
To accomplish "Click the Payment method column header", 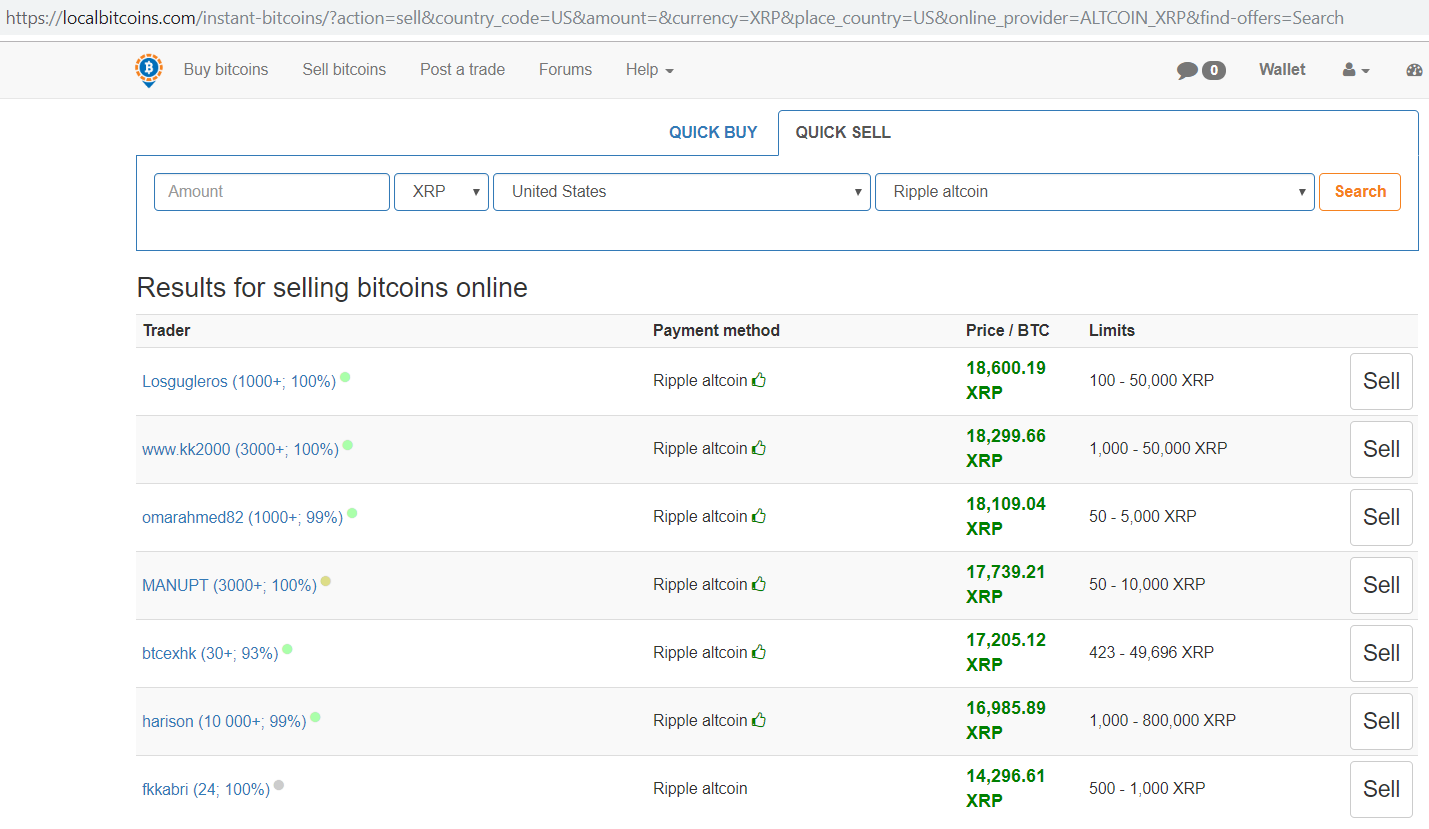I will pos(716,330).
